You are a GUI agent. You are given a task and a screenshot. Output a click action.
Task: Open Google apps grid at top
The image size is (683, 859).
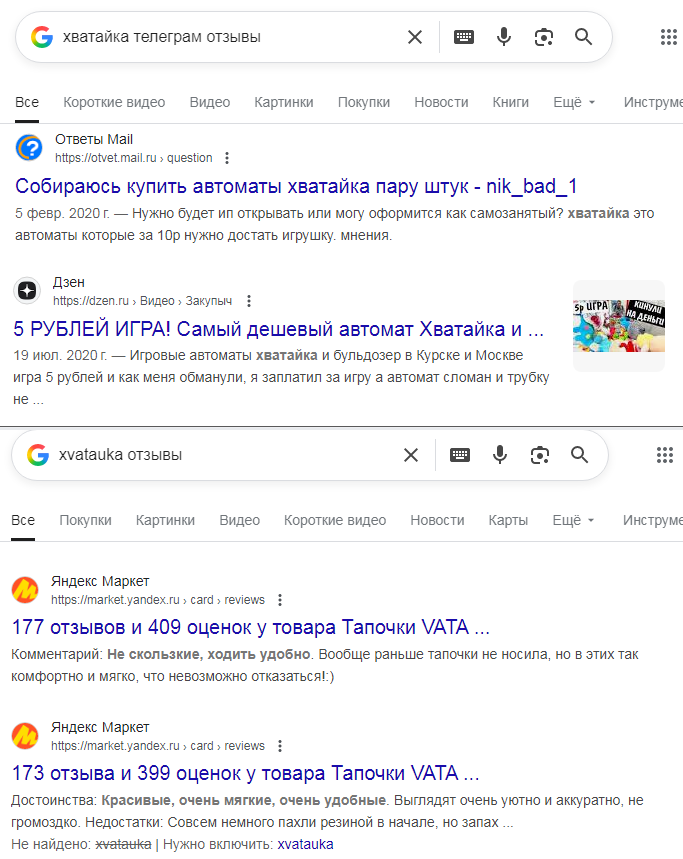tap(669, 37)
